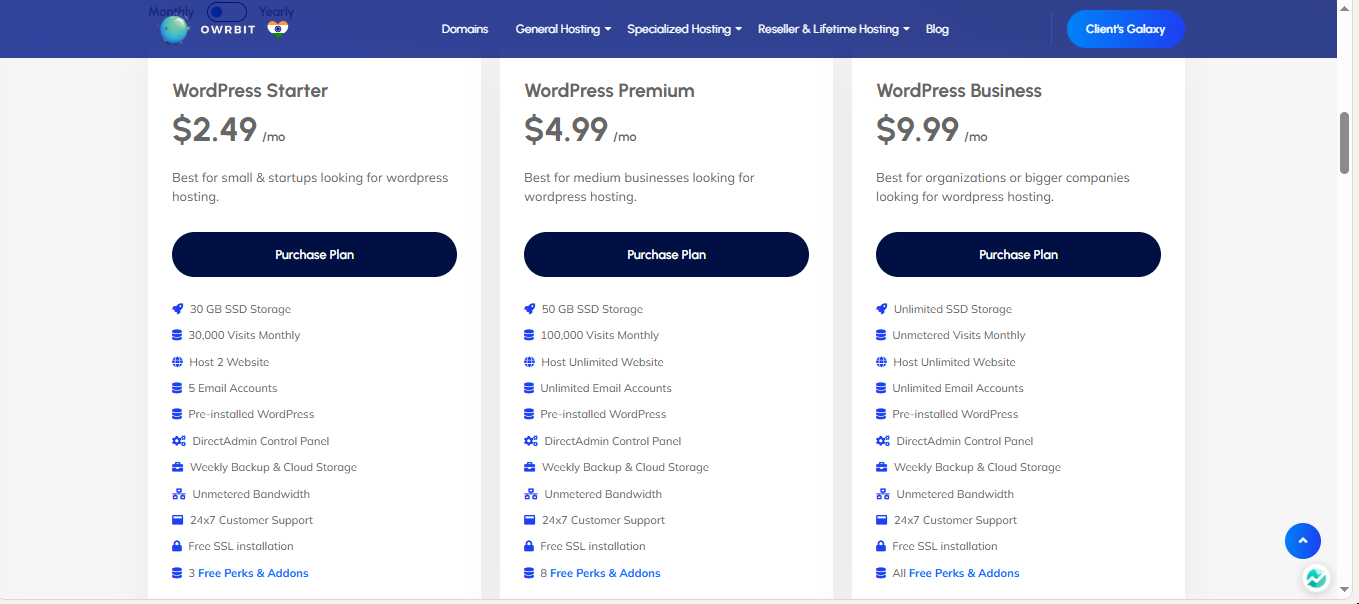
Task: Click globe icon beside Host 2 Website
Action: [178, 362]
